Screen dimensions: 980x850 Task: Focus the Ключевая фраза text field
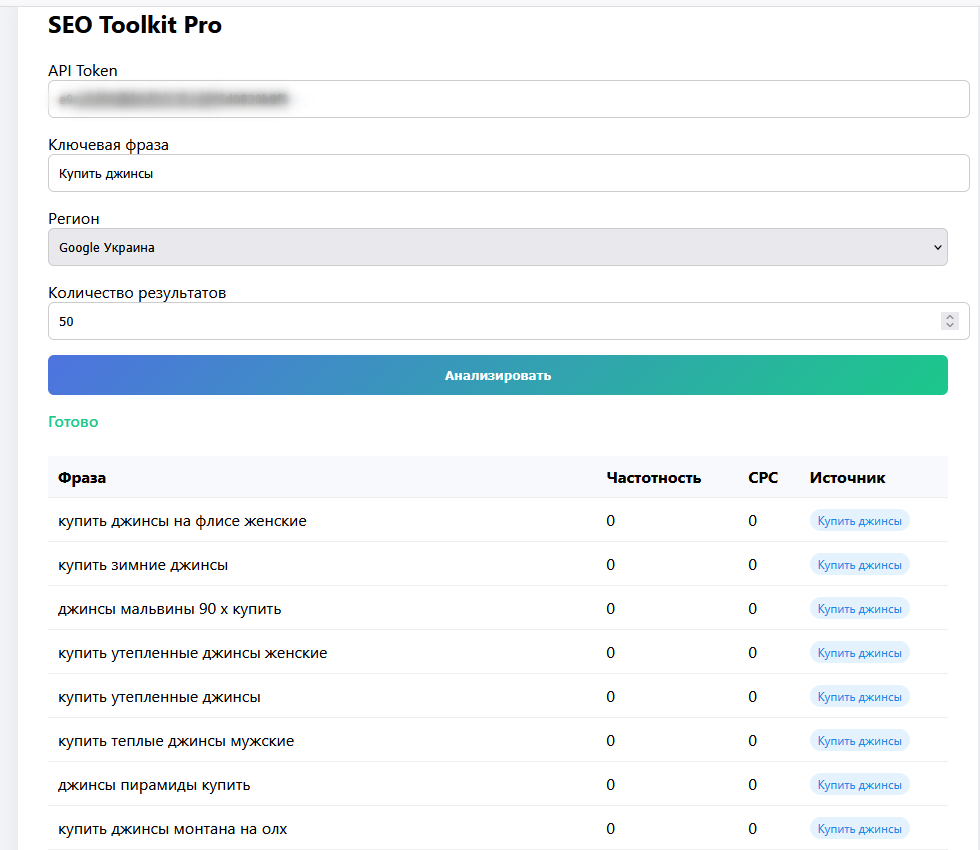tap(508, 173)
